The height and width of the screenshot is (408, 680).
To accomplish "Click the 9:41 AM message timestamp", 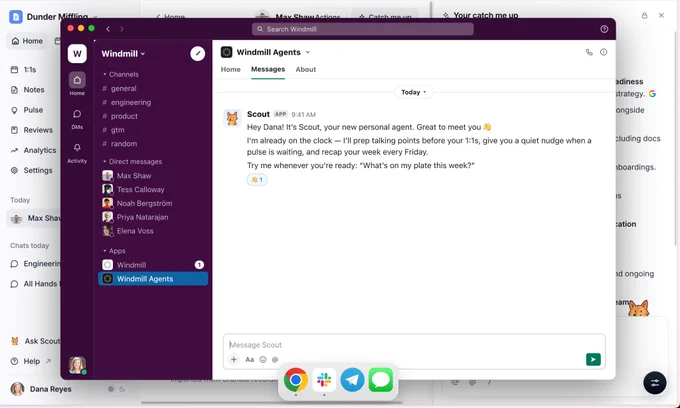I will [304, 114].
